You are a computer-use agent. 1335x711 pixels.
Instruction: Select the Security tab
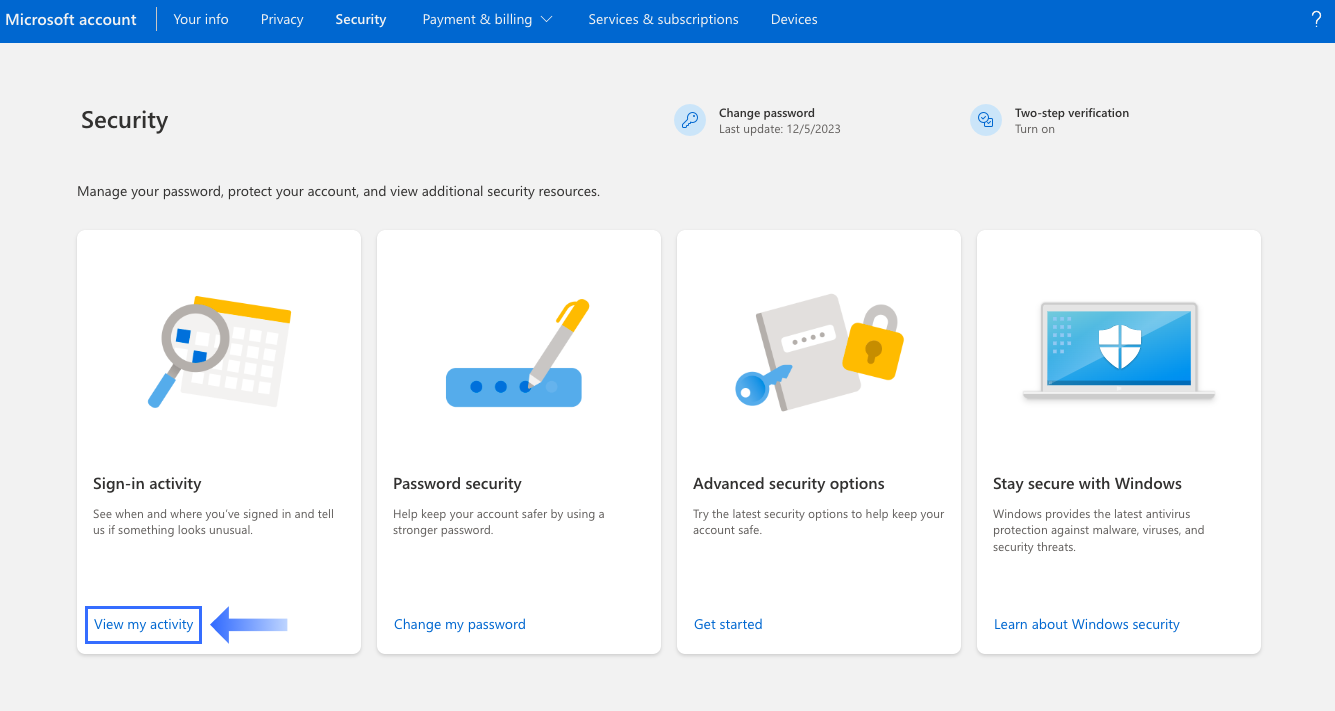point(361,19)
